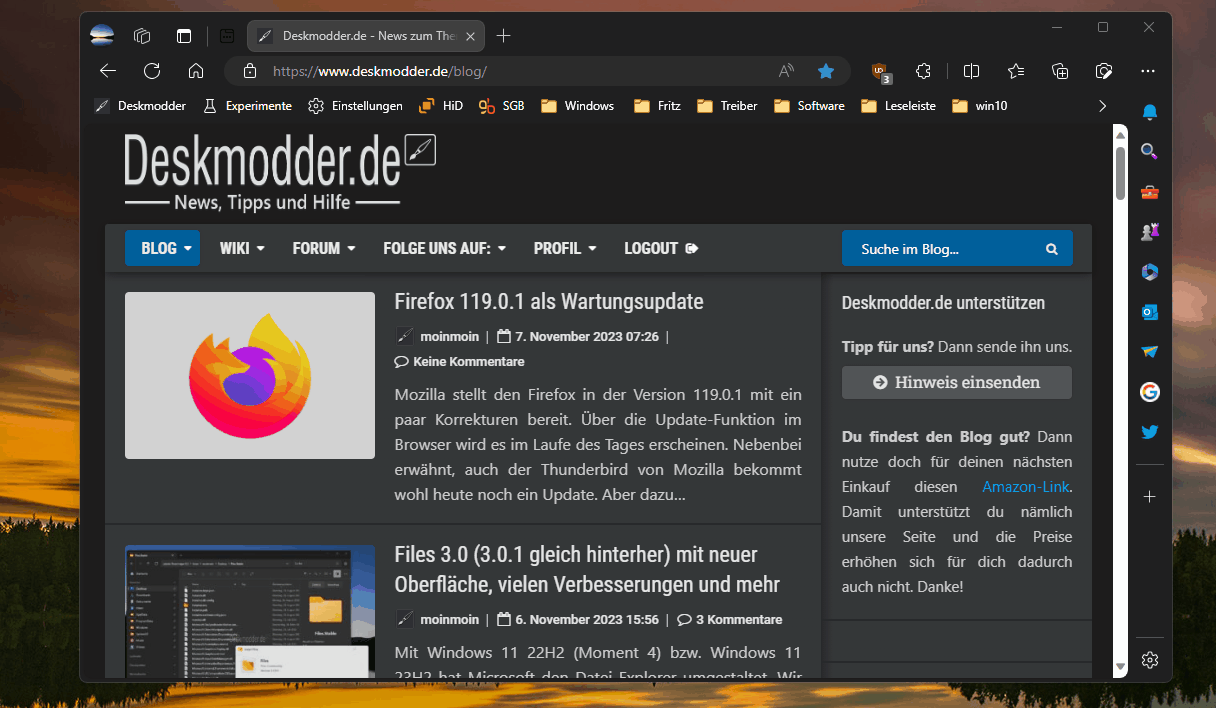View site info via the lock icon
Image resolution: width=1216 pixels, height=708 pixels.
[x=251, y=71]
